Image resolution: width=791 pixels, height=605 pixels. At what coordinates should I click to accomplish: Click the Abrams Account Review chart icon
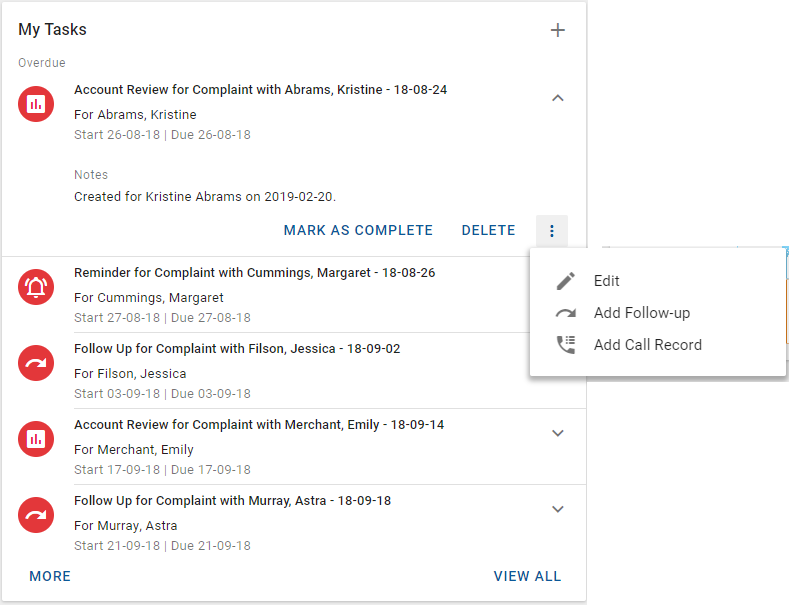click(x=36, y=103)
